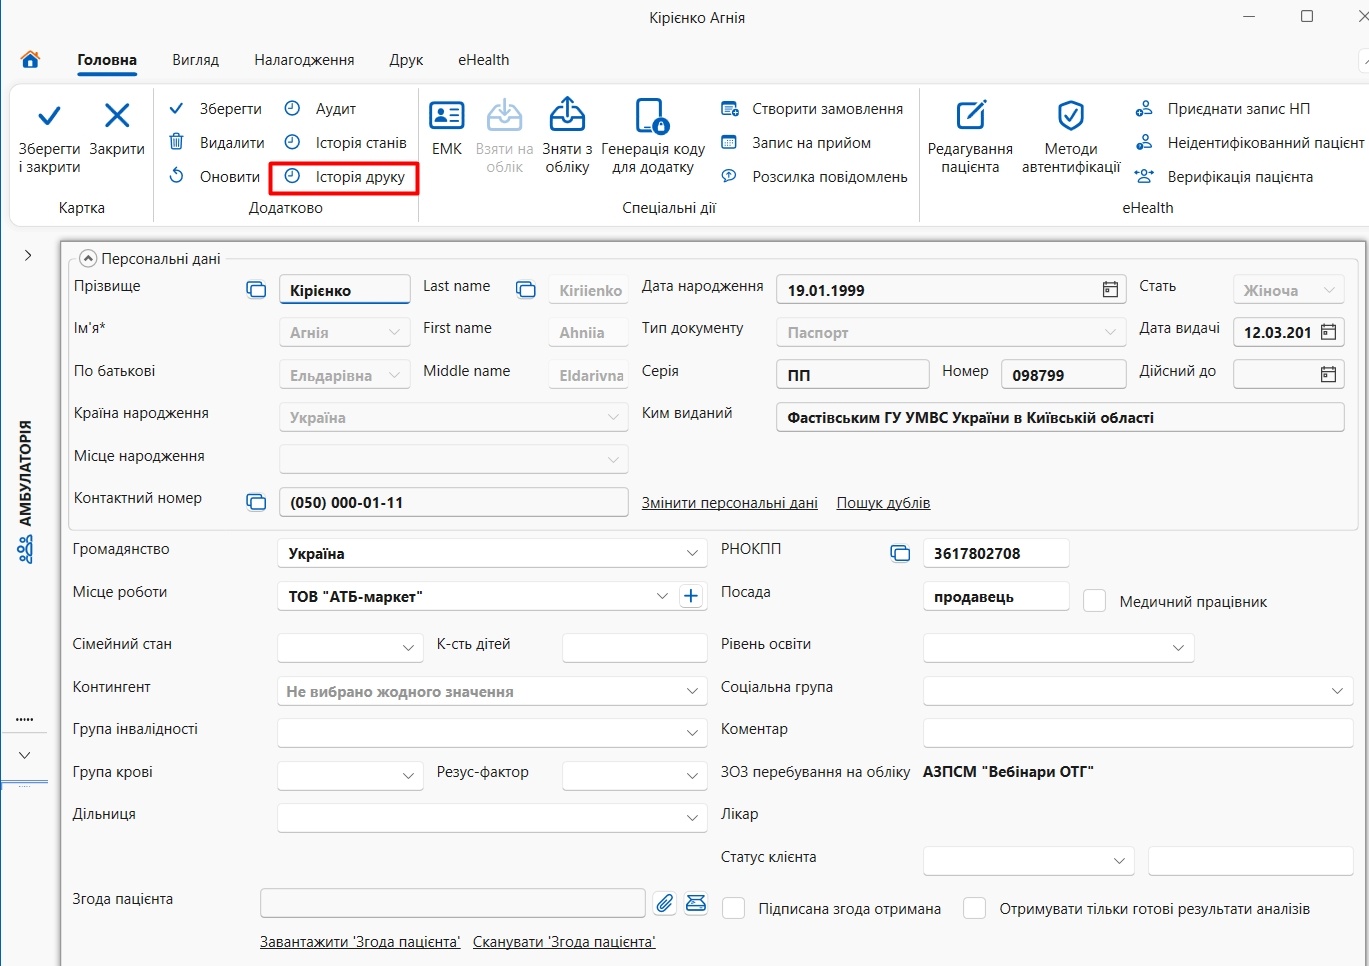Open the ЕМК card icon
The height and width of the screenshot is (966, 1369).
(446, 116)
